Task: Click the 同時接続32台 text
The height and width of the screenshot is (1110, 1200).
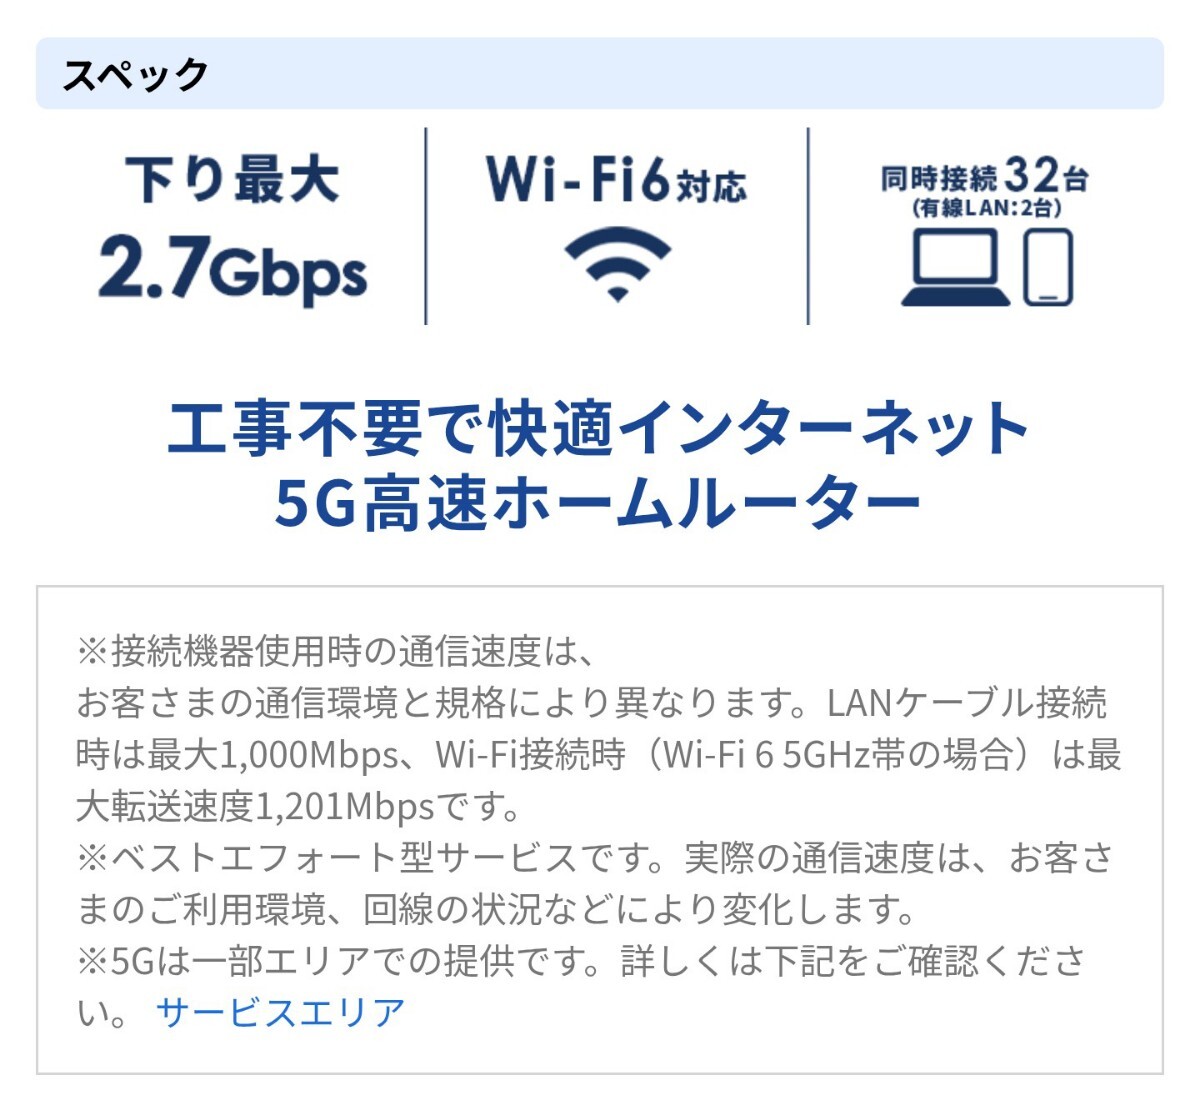Action: pyautogui.click(x=984, y=176)
